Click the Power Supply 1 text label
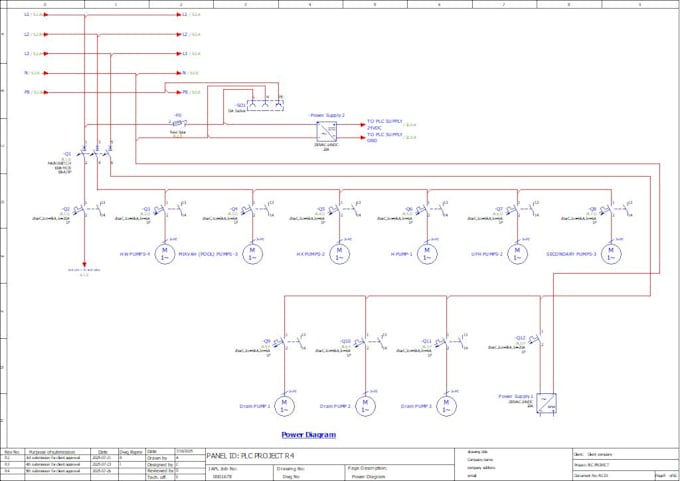 click(x=516, y=396)
